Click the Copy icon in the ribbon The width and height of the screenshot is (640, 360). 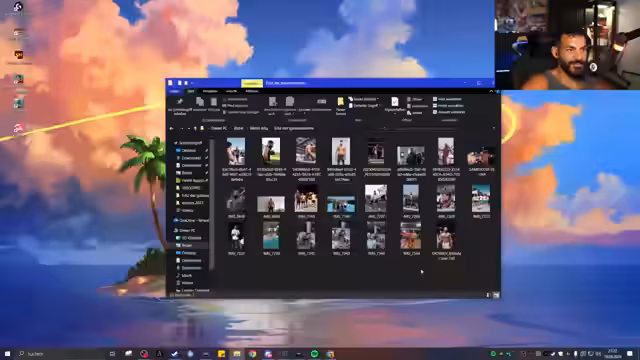pos(200,102)
